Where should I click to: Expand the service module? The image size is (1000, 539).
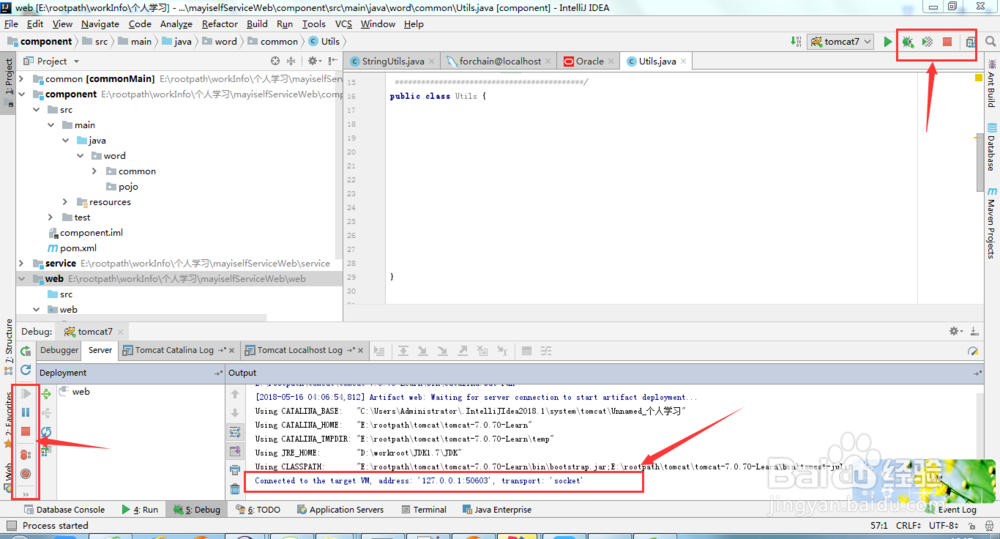(x=22, y=263)
